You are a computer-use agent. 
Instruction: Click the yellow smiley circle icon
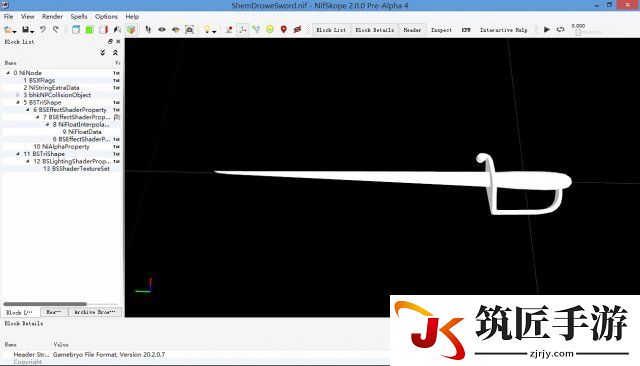[270, 29]
